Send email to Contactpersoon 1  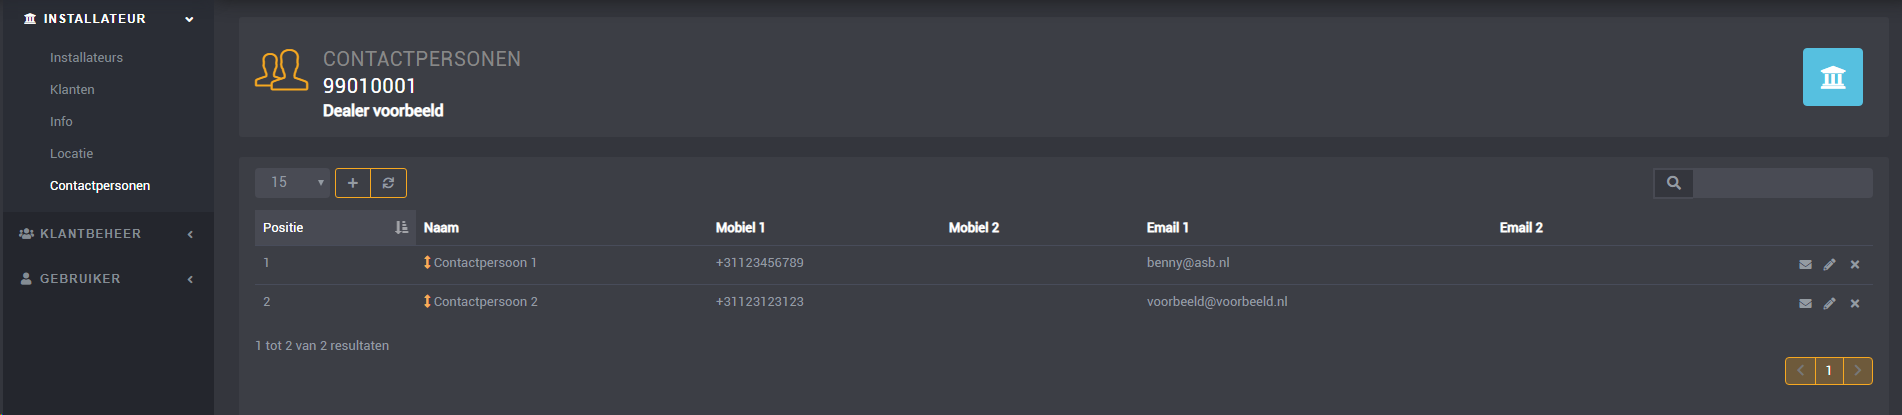(x=1805, y=264)
